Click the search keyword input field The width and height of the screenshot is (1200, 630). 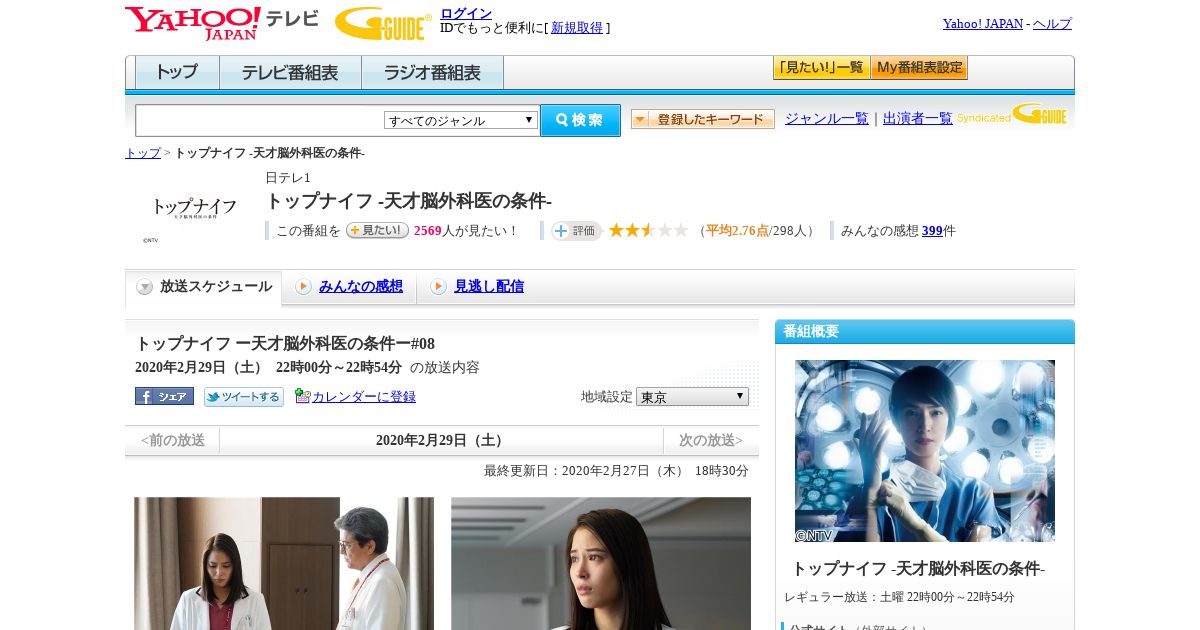coord(259,120)
